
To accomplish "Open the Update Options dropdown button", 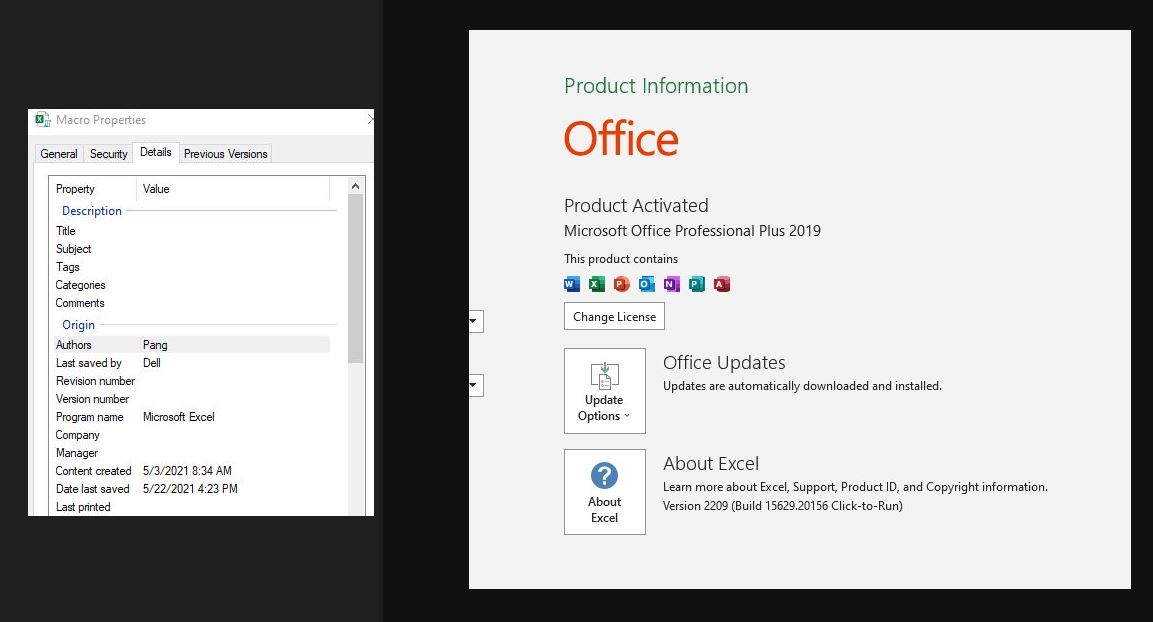I will pyautogui.click(x=604, y=391).
